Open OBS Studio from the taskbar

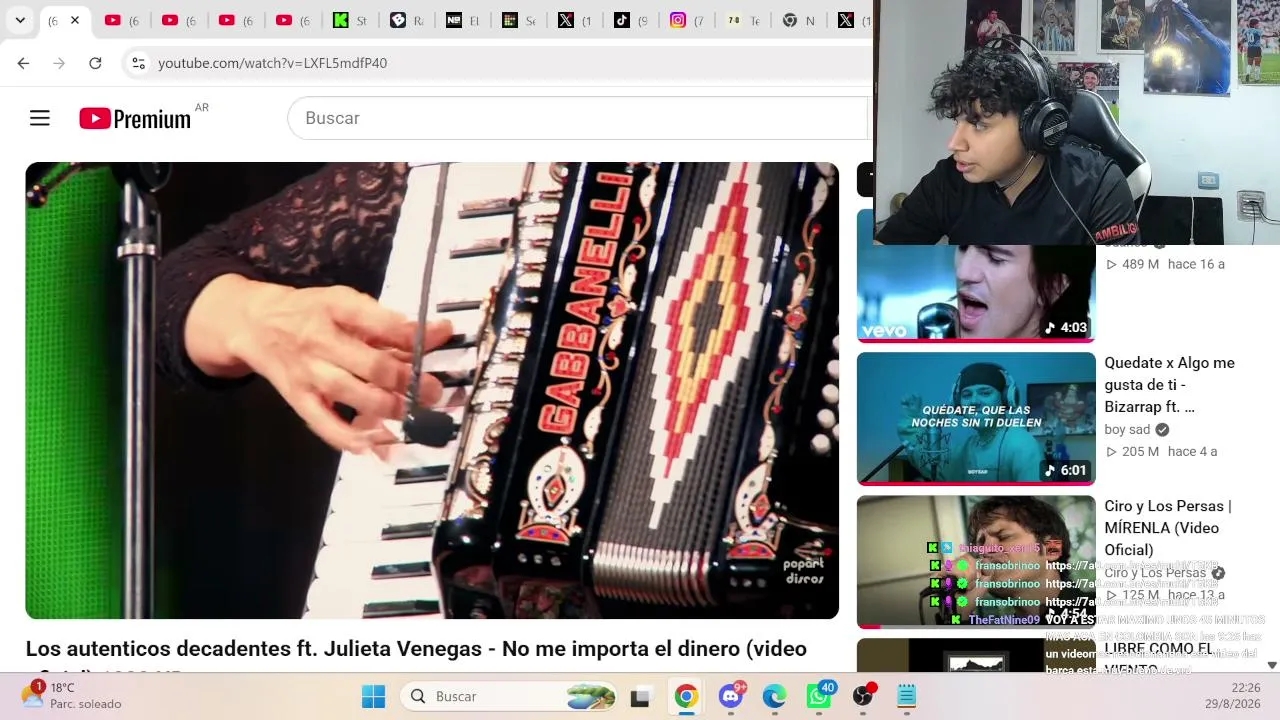pyautogui.click(x=863, y=696)
